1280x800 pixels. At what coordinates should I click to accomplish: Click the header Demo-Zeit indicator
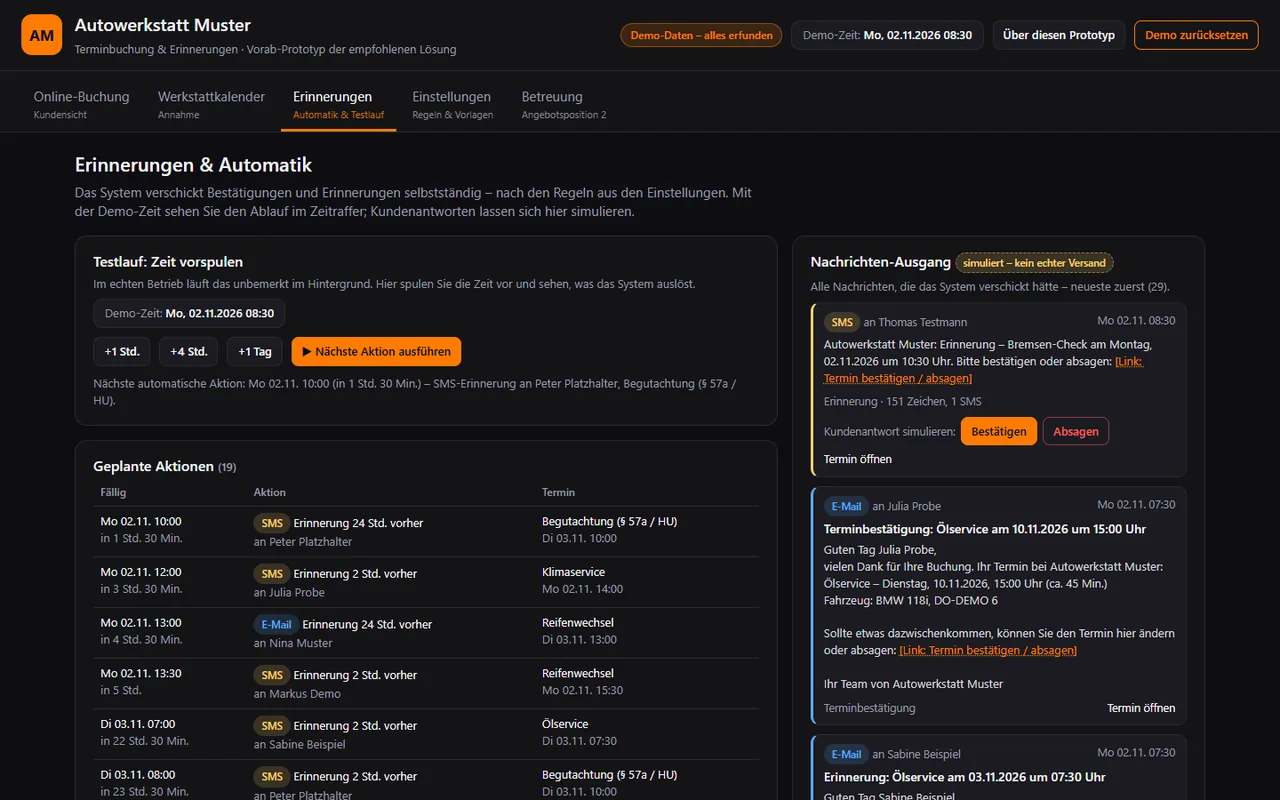pyautogui.click(x=887, y=35)
